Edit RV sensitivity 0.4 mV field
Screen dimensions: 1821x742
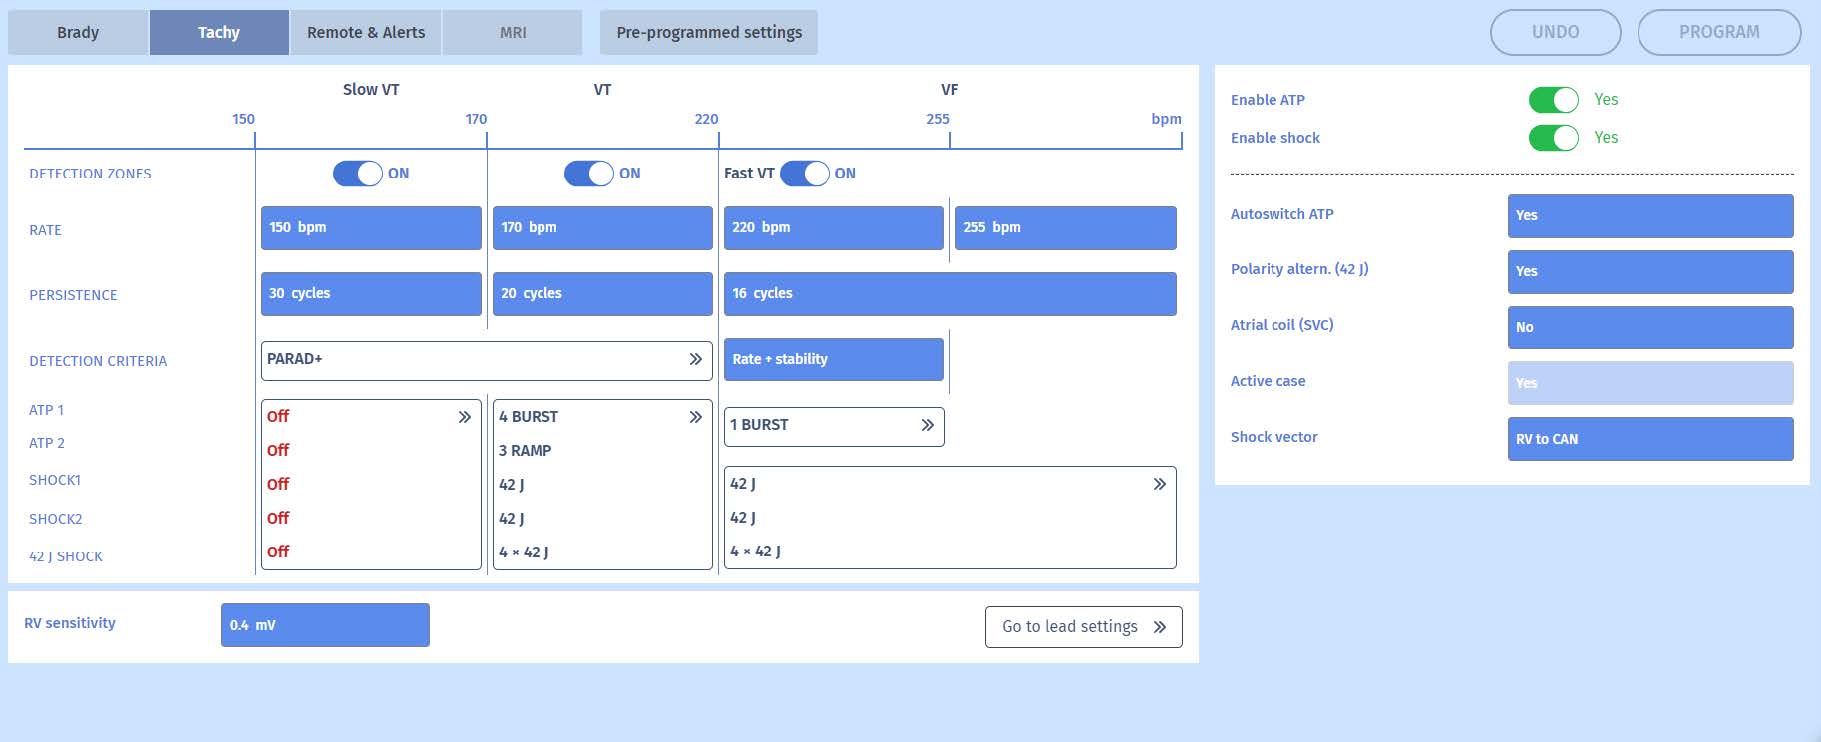[x=325, y=625]
